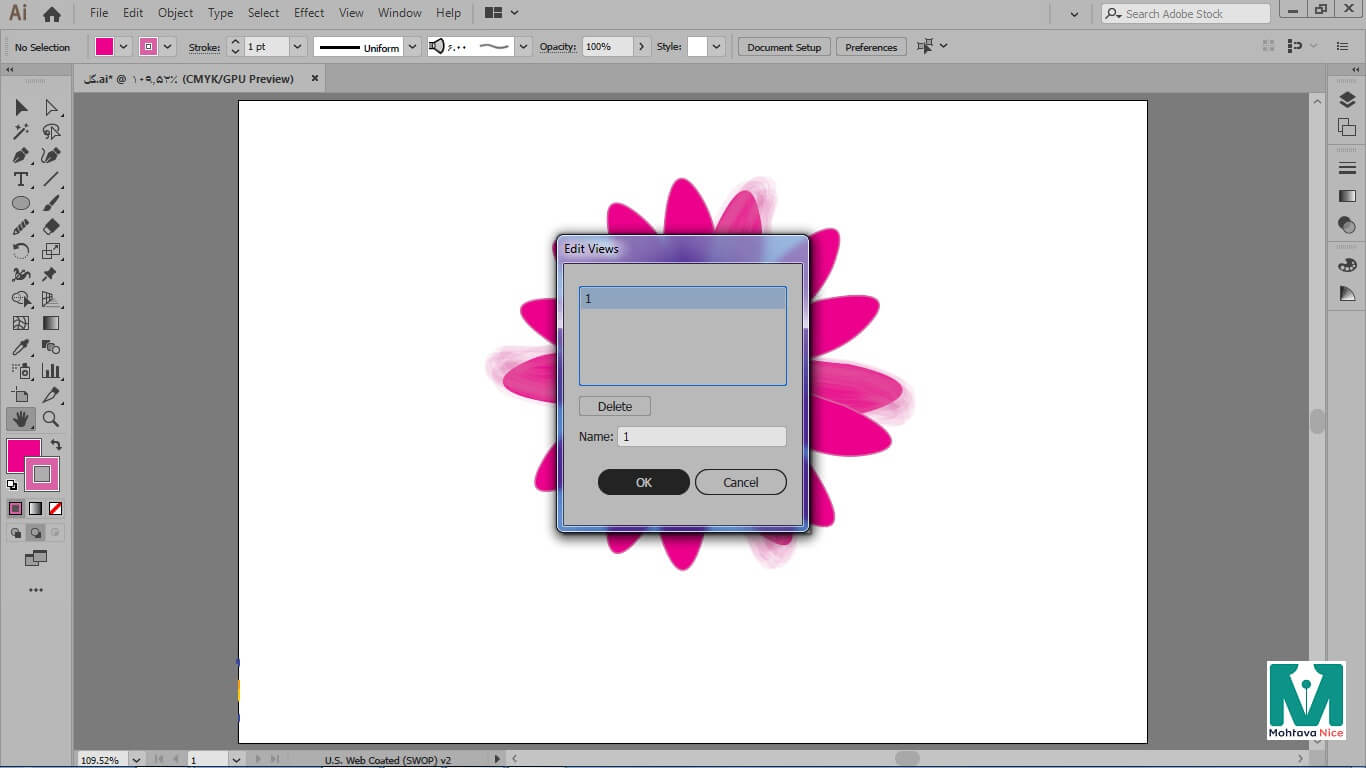Open the Effect menu
1366x768 pixels.
309,13
